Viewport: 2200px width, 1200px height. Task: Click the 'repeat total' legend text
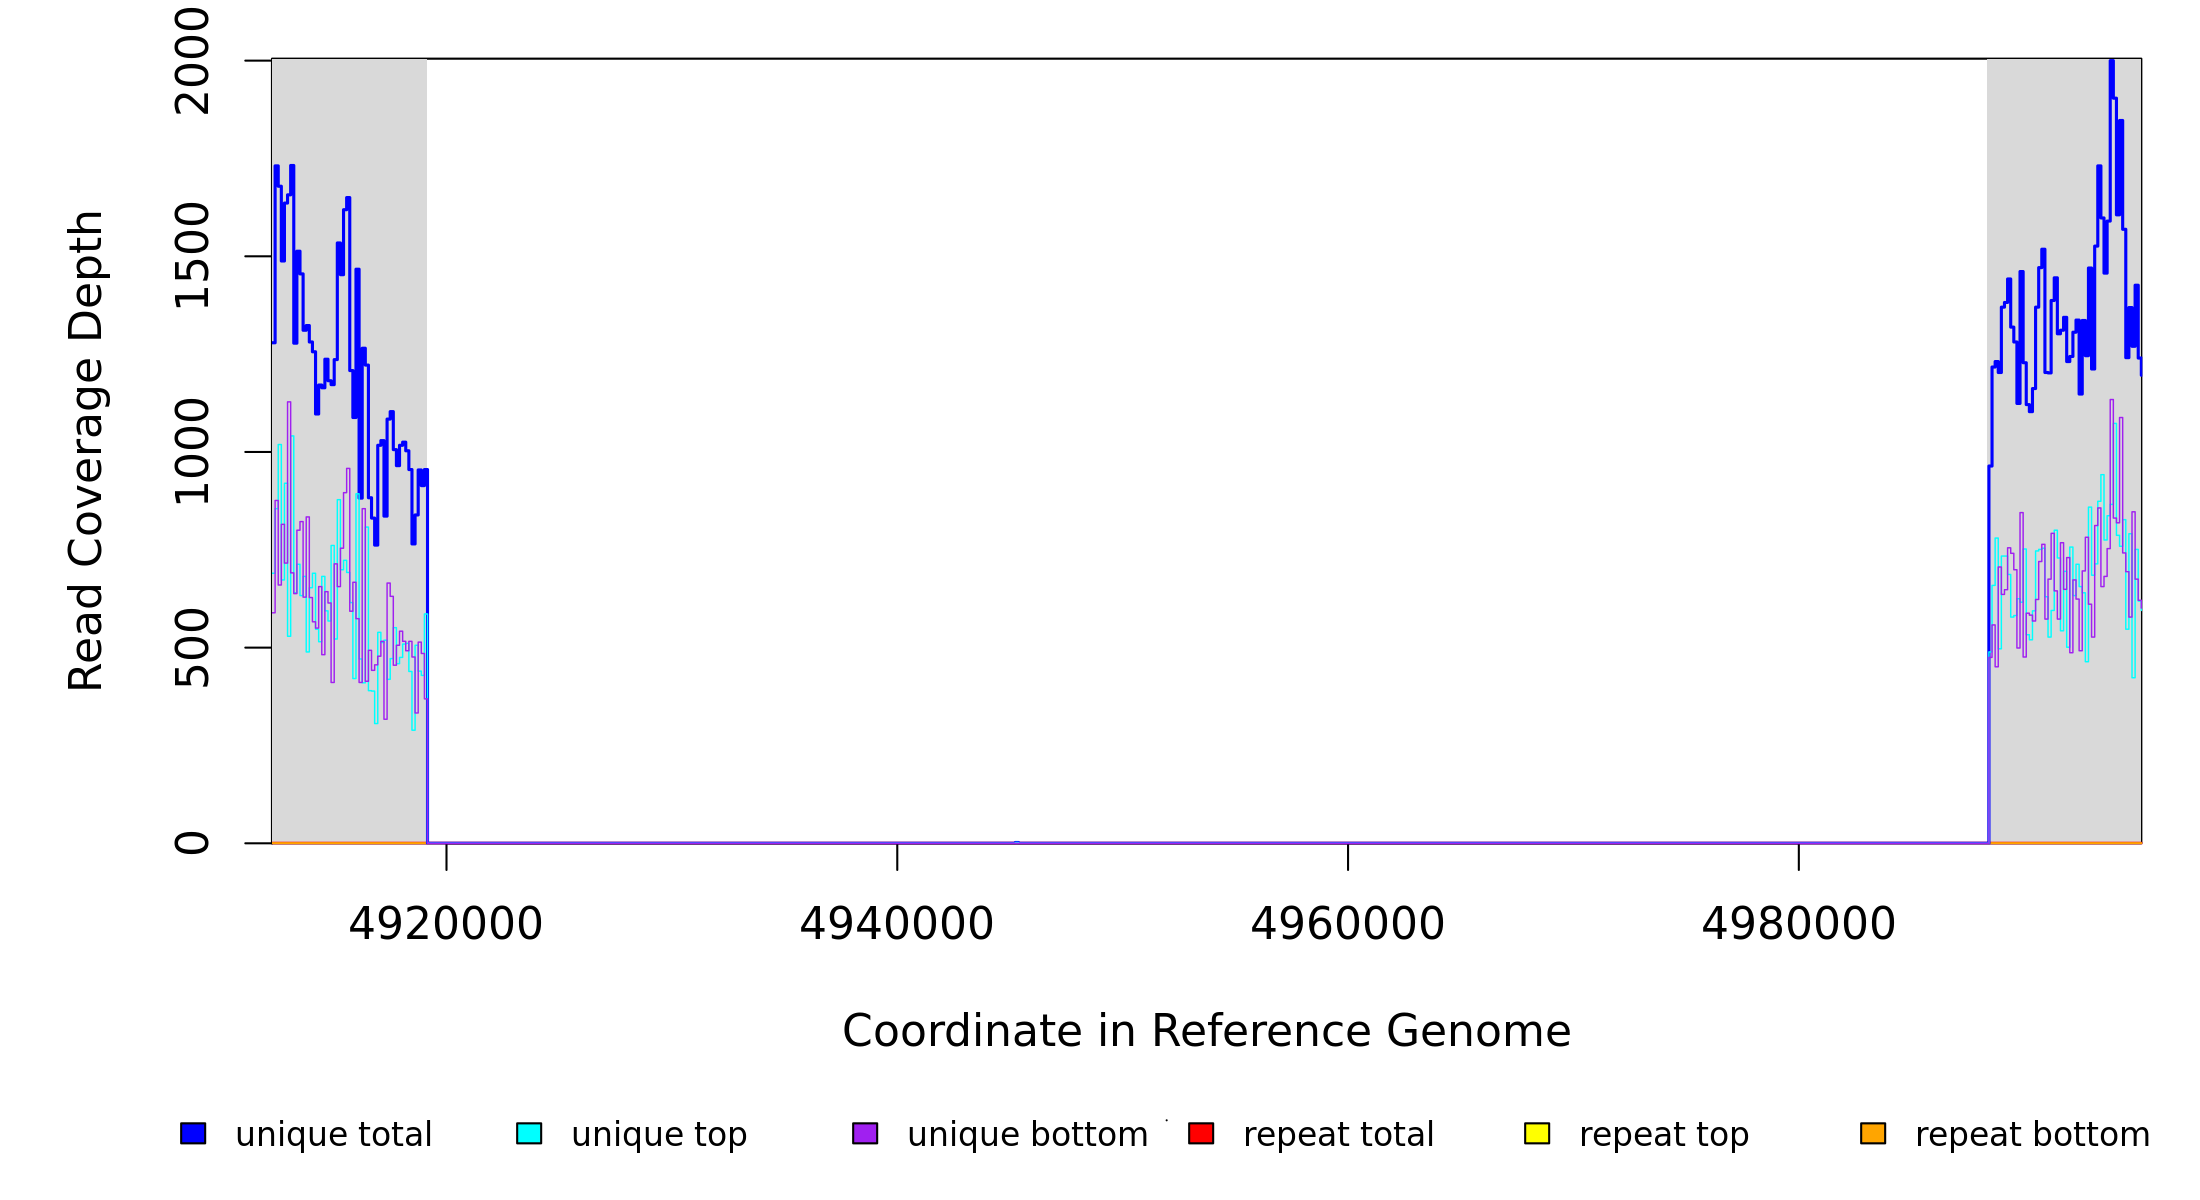pyautogui.click(x=1338, y=1135)
